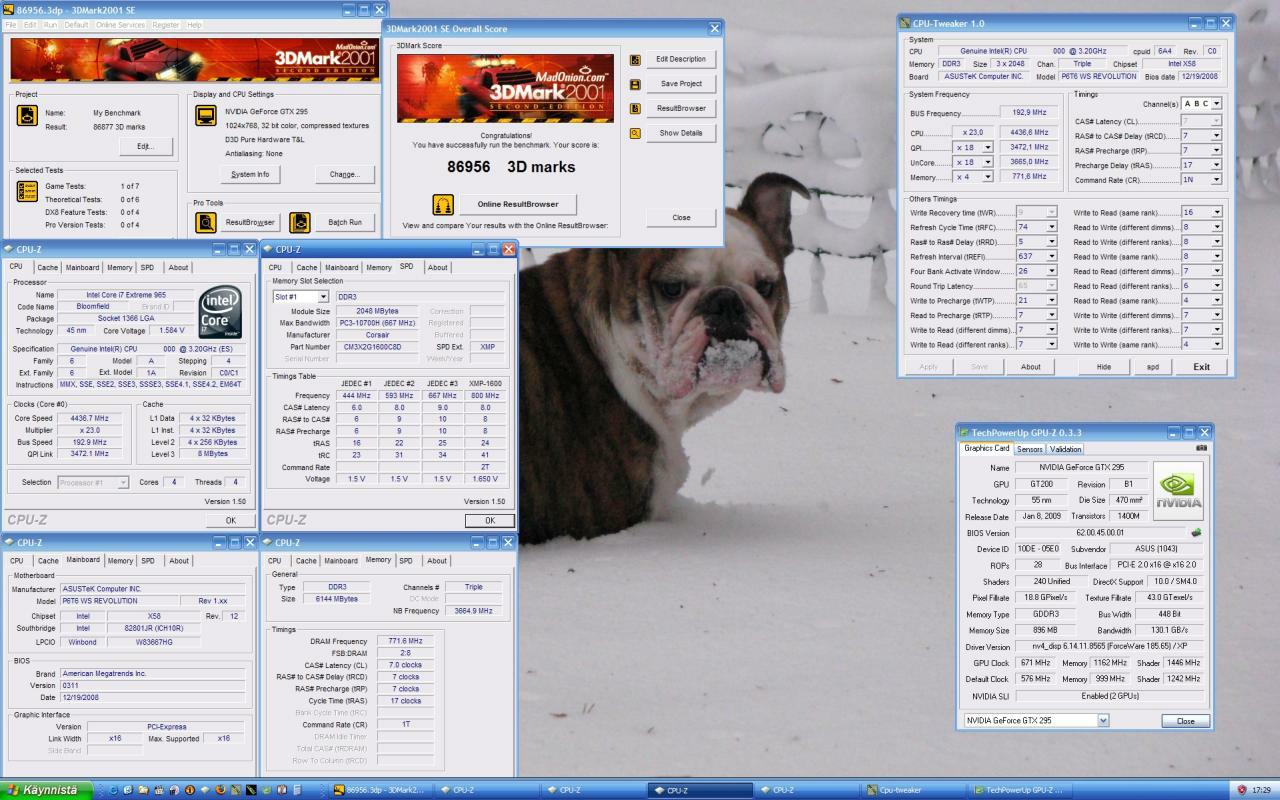Click the GPU-Z BIOS Version field 62.00.45.00.01
This screenshot has width=1280, height=800.
(1101, 533)
